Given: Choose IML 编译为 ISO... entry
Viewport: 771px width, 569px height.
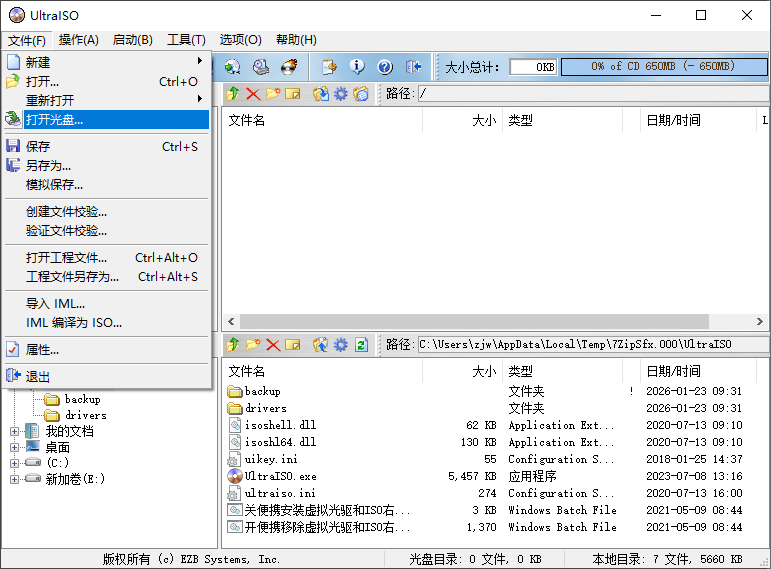Looking at the screenshot, I should pos(107,323).
